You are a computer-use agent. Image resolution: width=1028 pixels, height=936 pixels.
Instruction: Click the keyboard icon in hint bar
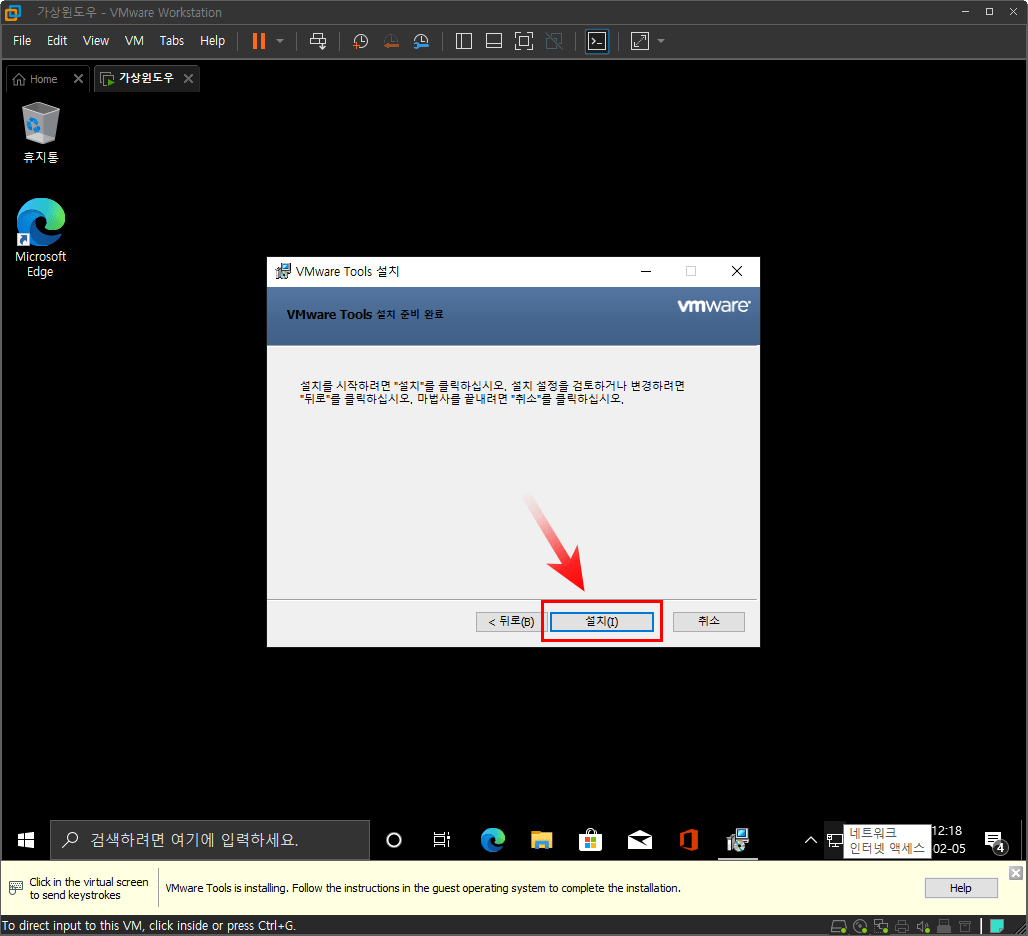(16, 888)
